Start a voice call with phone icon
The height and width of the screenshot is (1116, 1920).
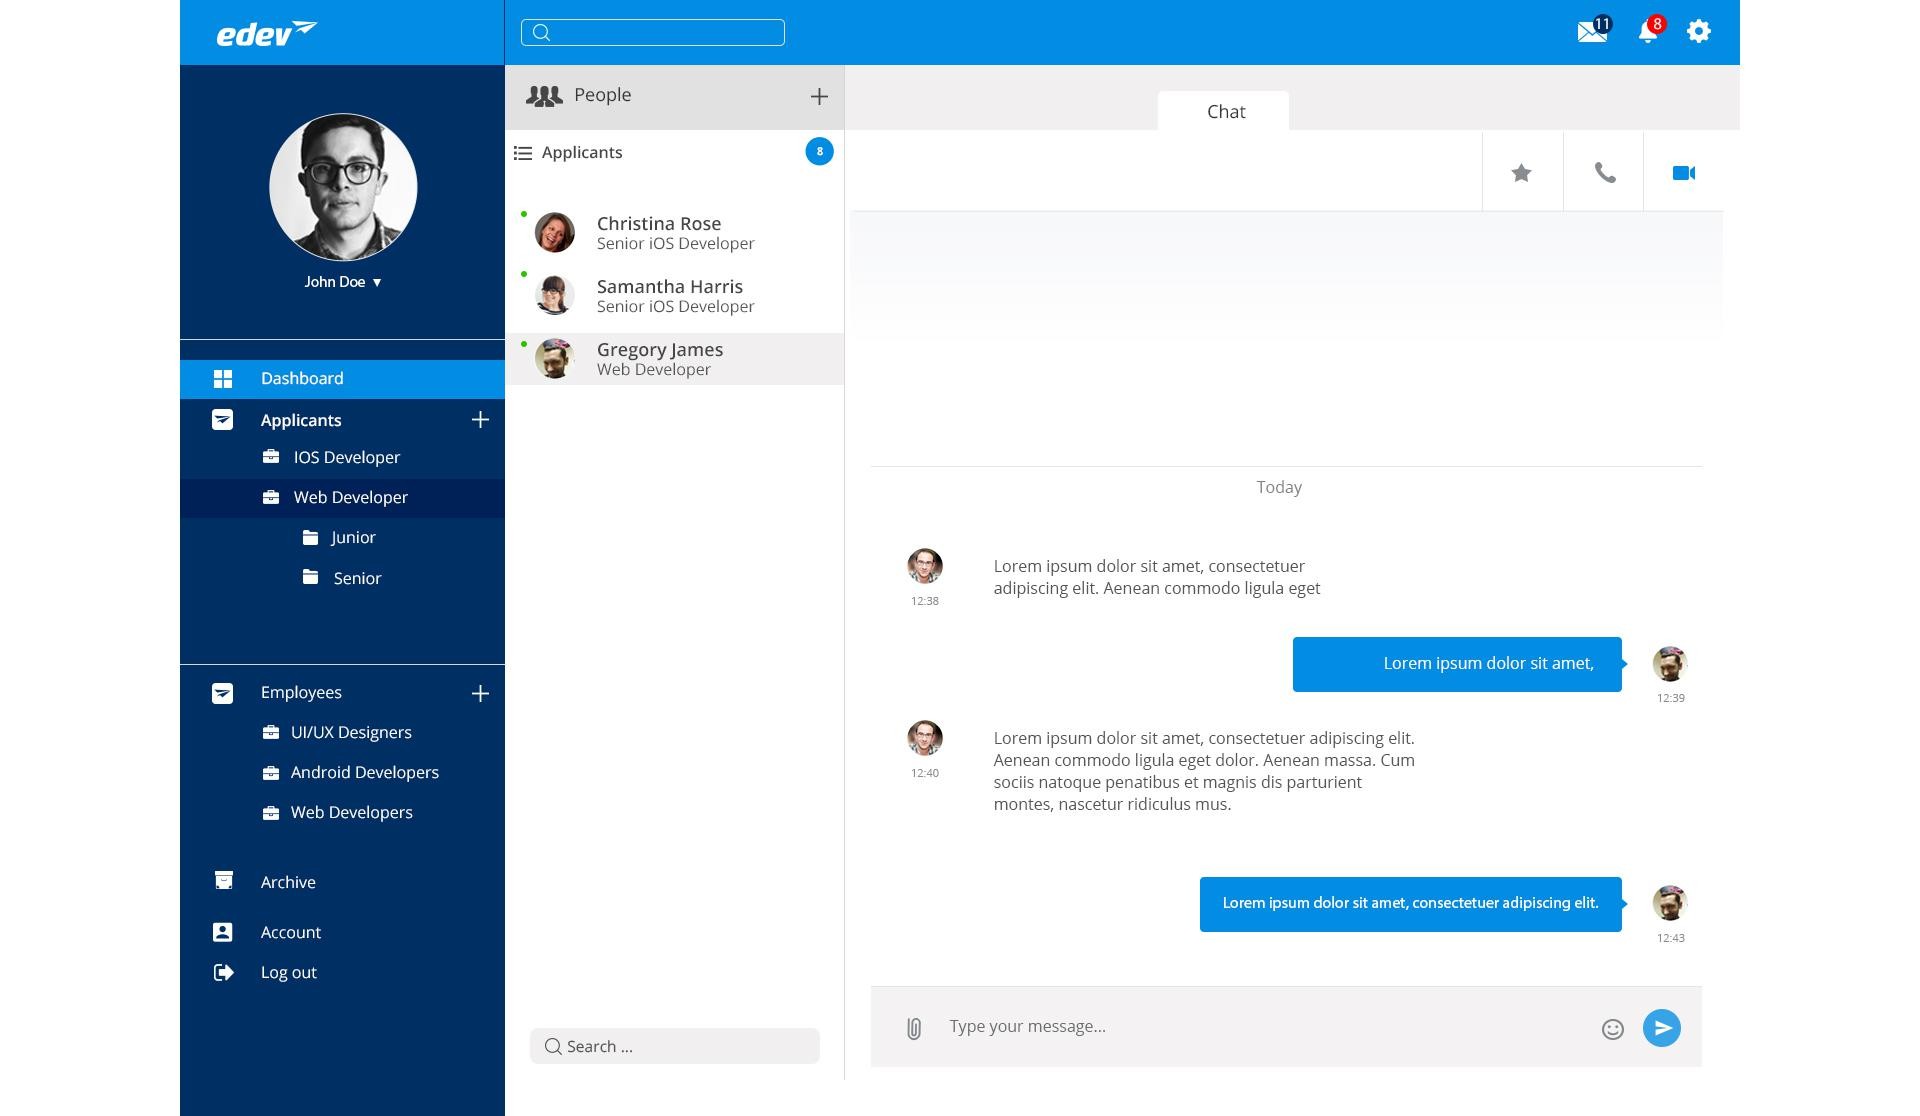pos(1604,173)
